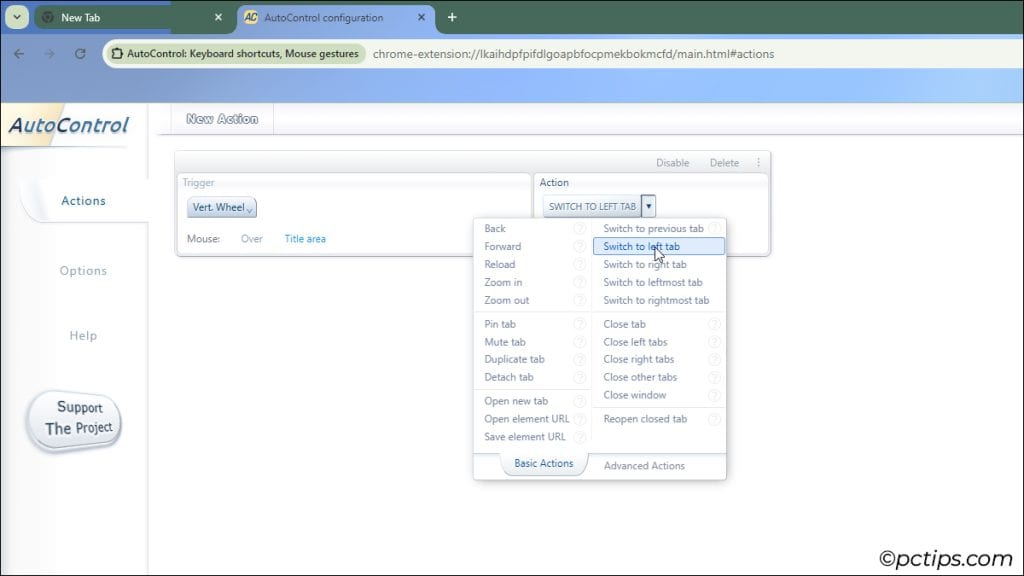Click help icon next to Back action
Screen dimensions: 1024x576
pyautogui.click(x=579, y=229)
